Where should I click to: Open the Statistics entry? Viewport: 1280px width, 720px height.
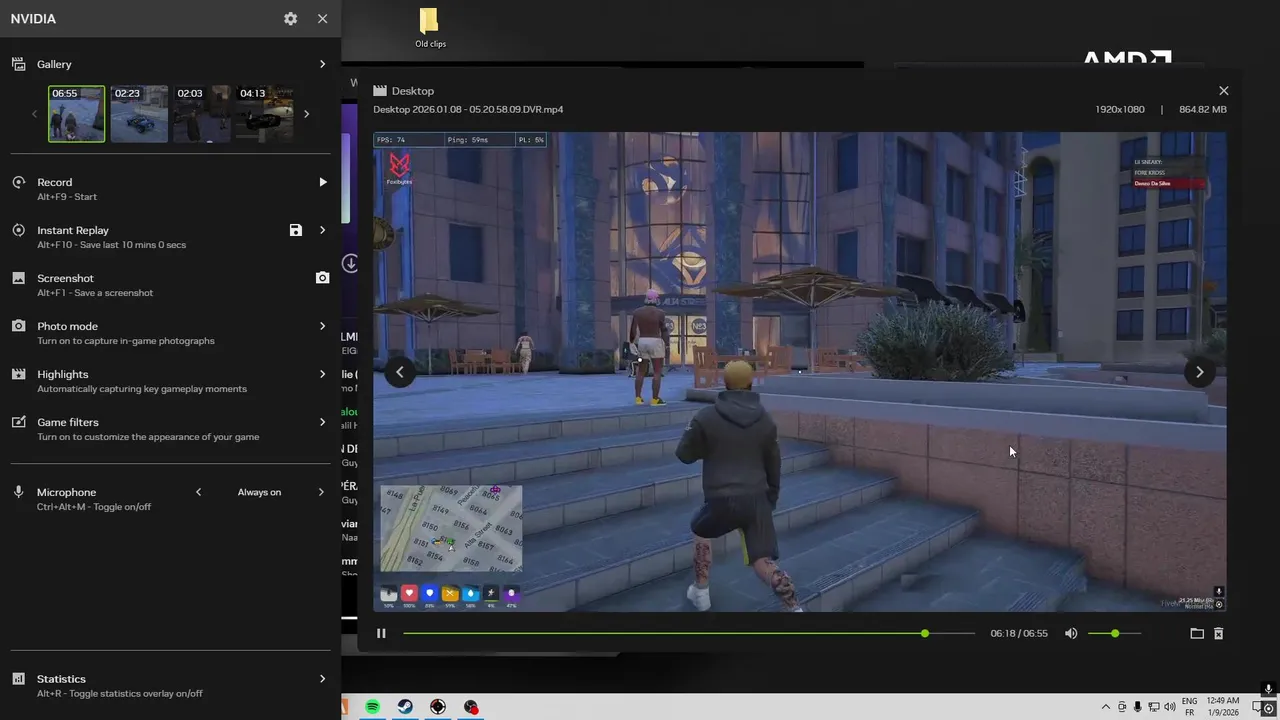(170, 686)
